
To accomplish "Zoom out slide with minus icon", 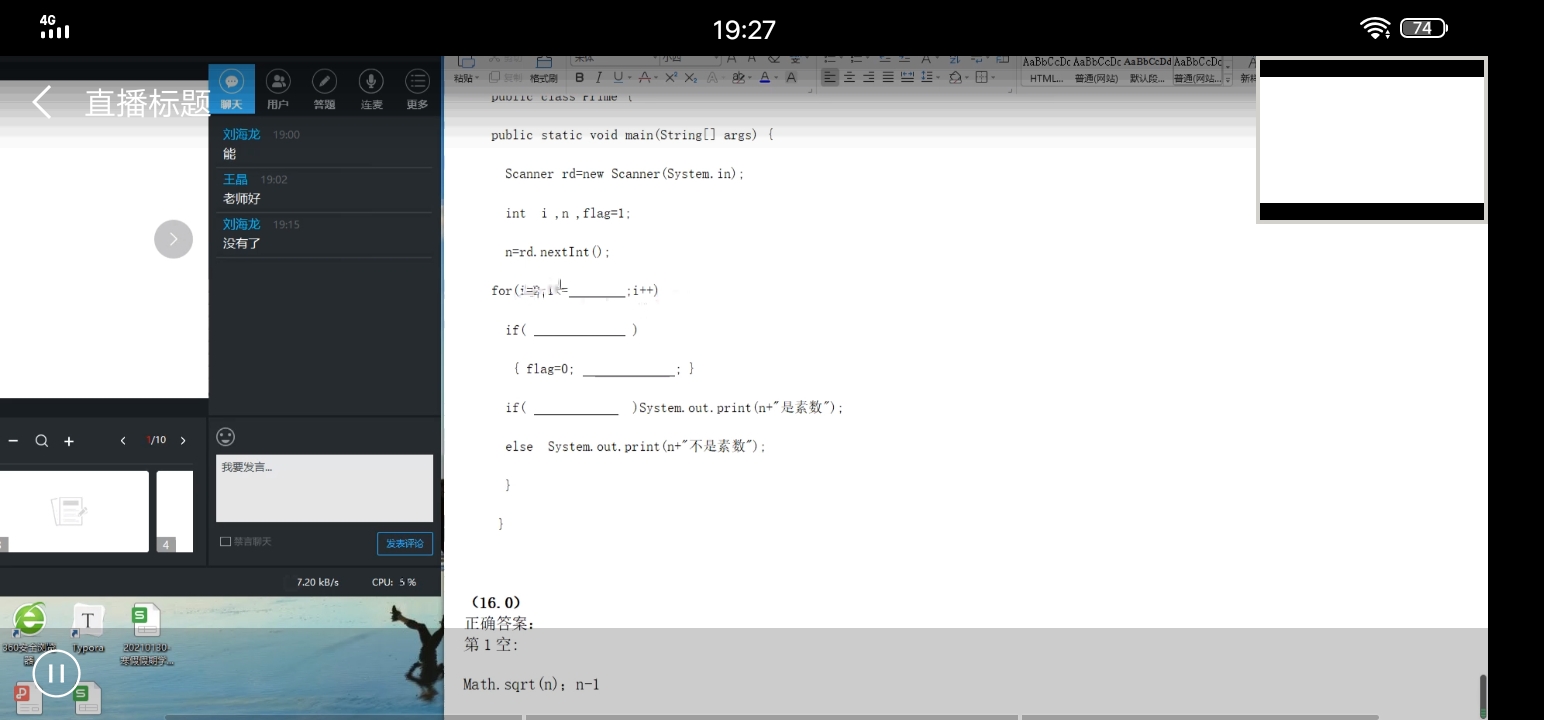I will (13, 441).
